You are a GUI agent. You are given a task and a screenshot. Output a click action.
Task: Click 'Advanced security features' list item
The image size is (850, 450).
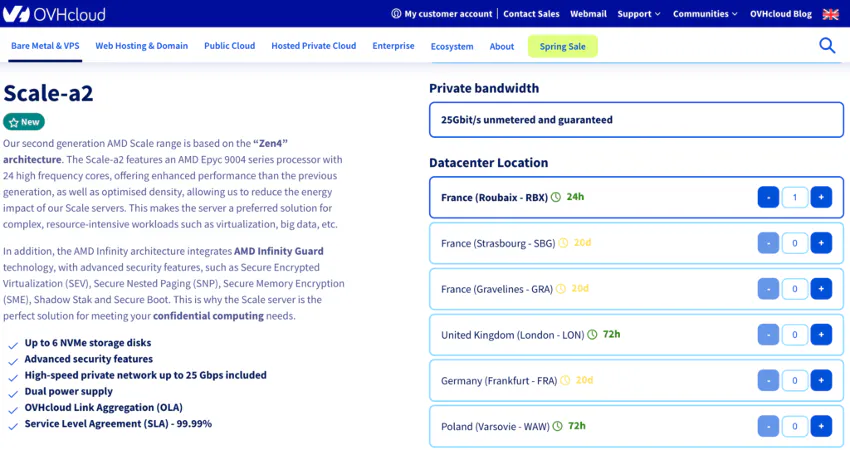pos(88,359)
